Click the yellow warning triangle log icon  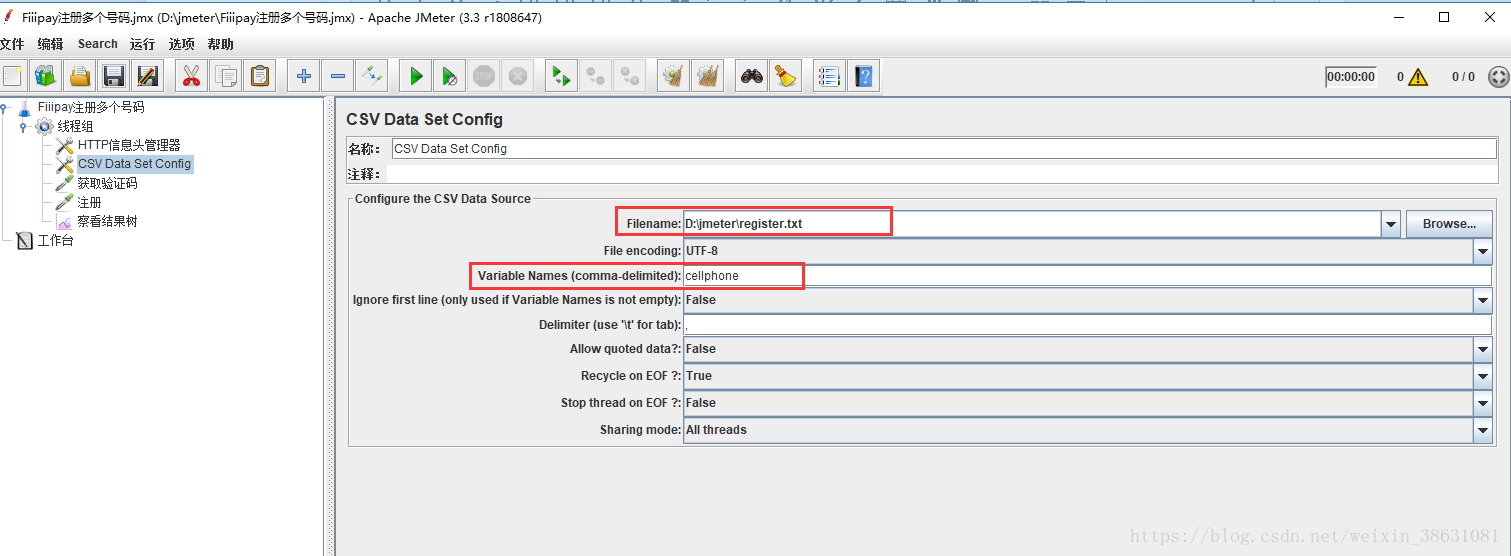[1418, 77]
